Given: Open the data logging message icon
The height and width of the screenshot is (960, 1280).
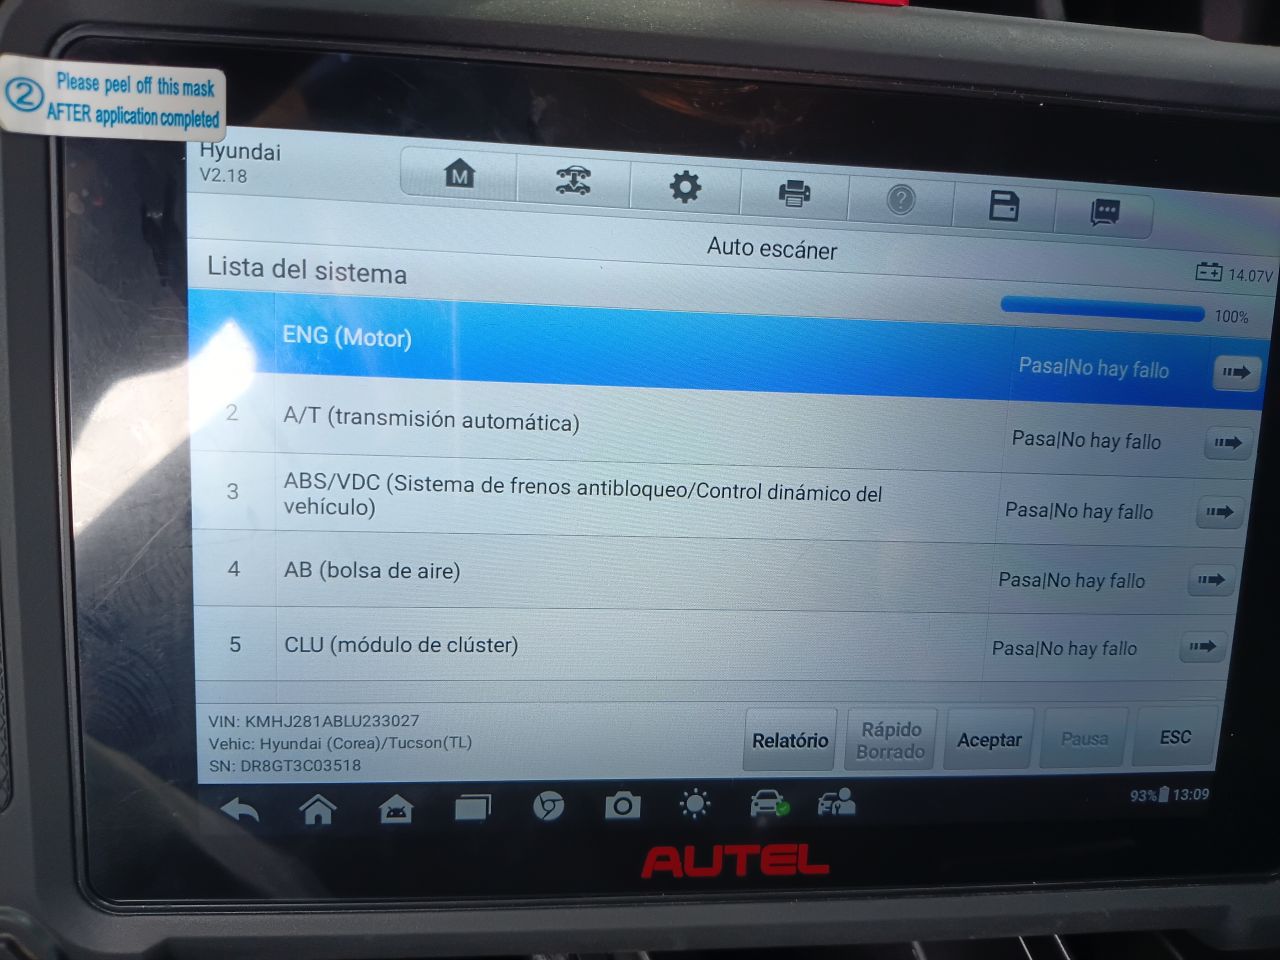Looking at the screenshot, I should [x=1105, y=212].
